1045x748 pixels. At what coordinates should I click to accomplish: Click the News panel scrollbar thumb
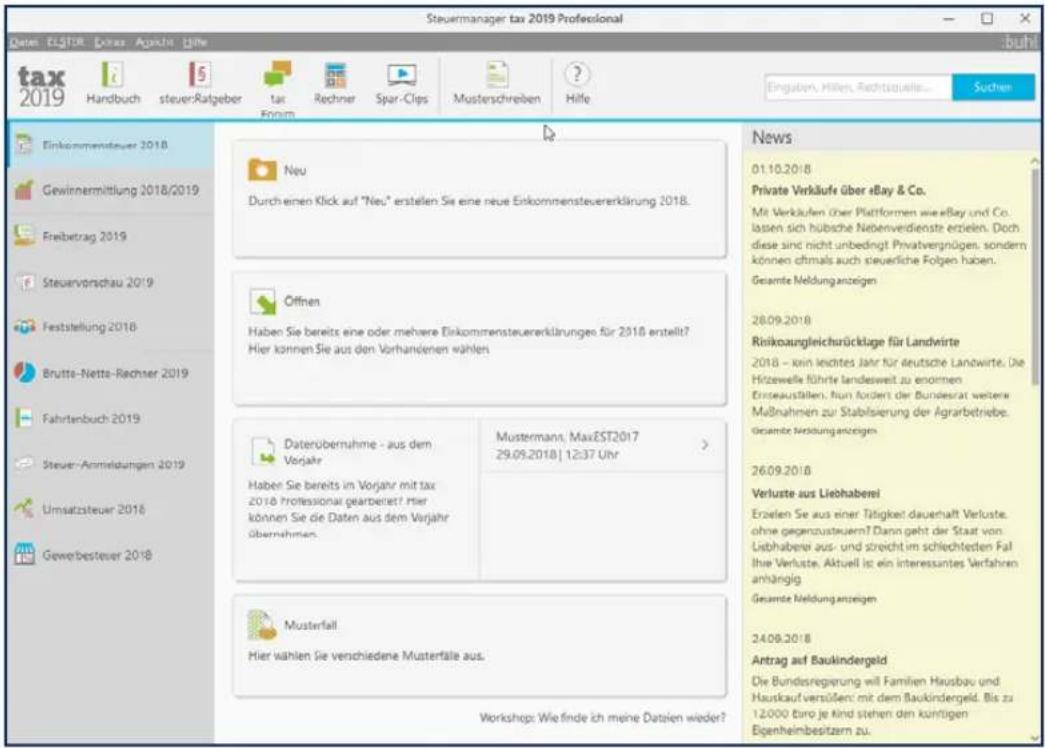(1034, 277)
